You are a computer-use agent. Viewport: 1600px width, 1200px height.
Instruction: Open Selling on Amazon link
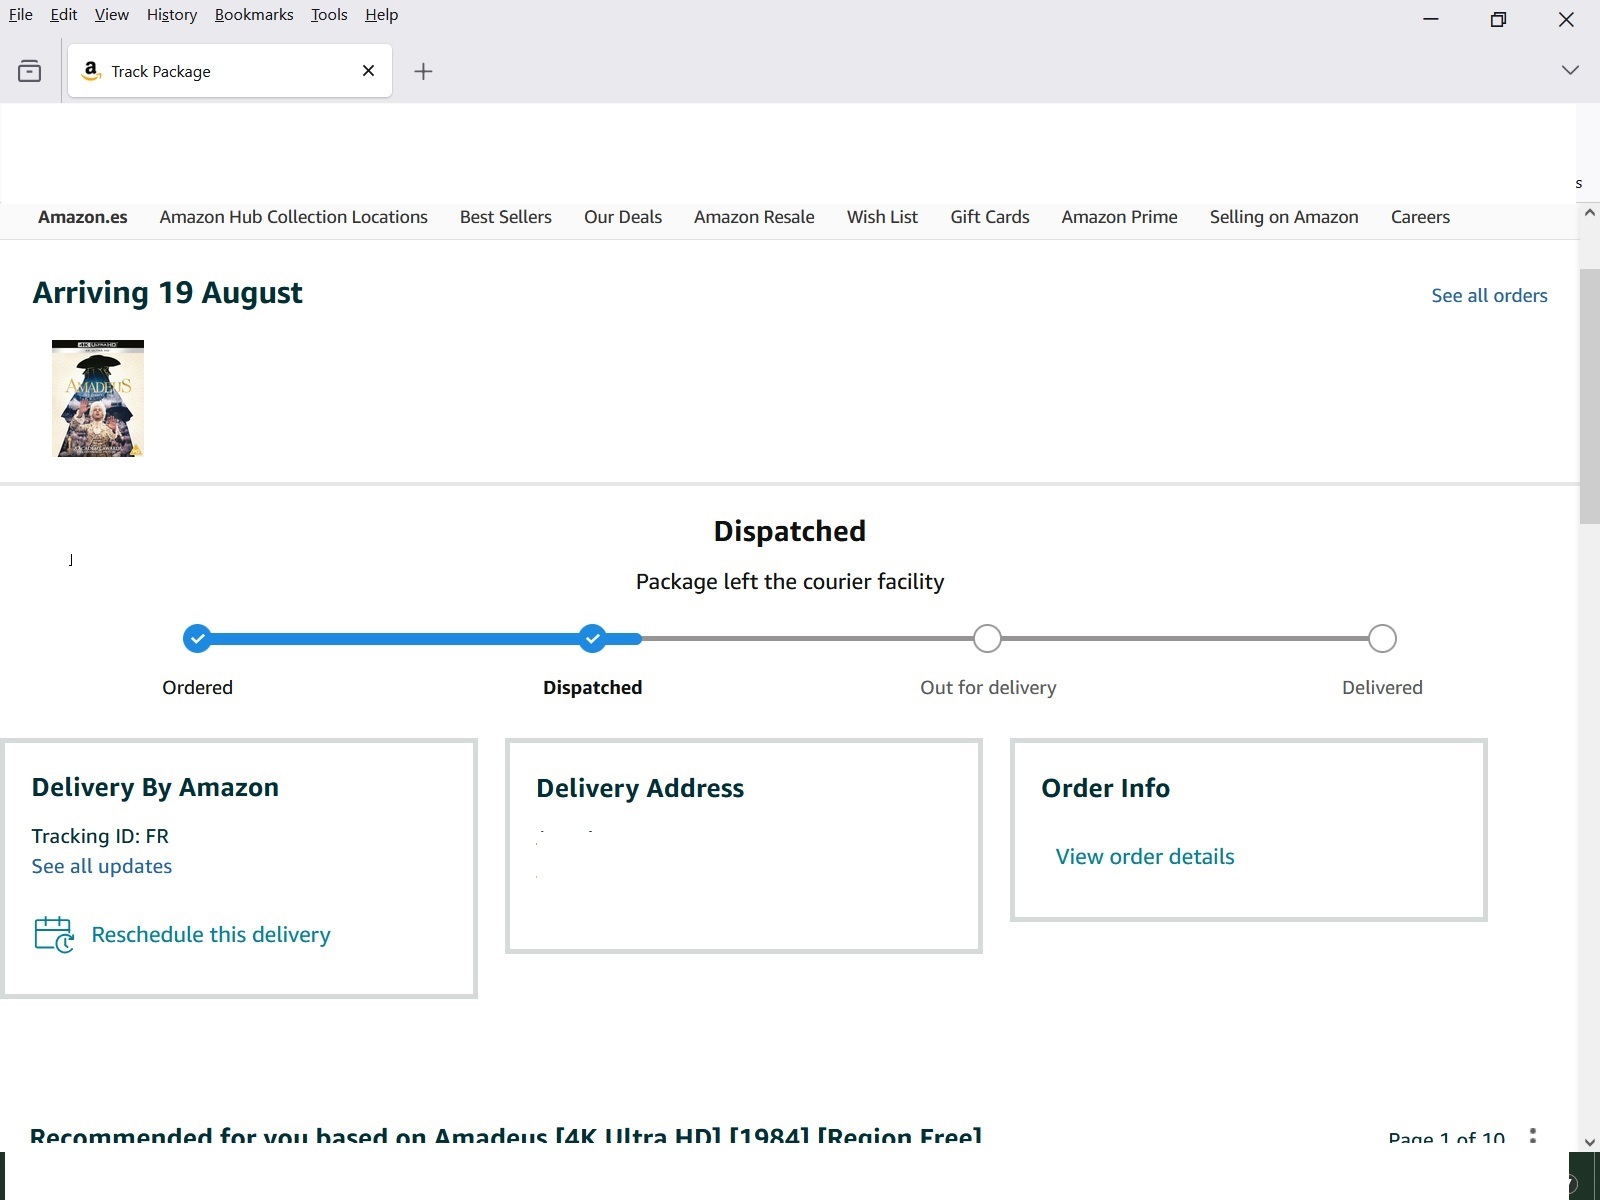[1284, 217]
